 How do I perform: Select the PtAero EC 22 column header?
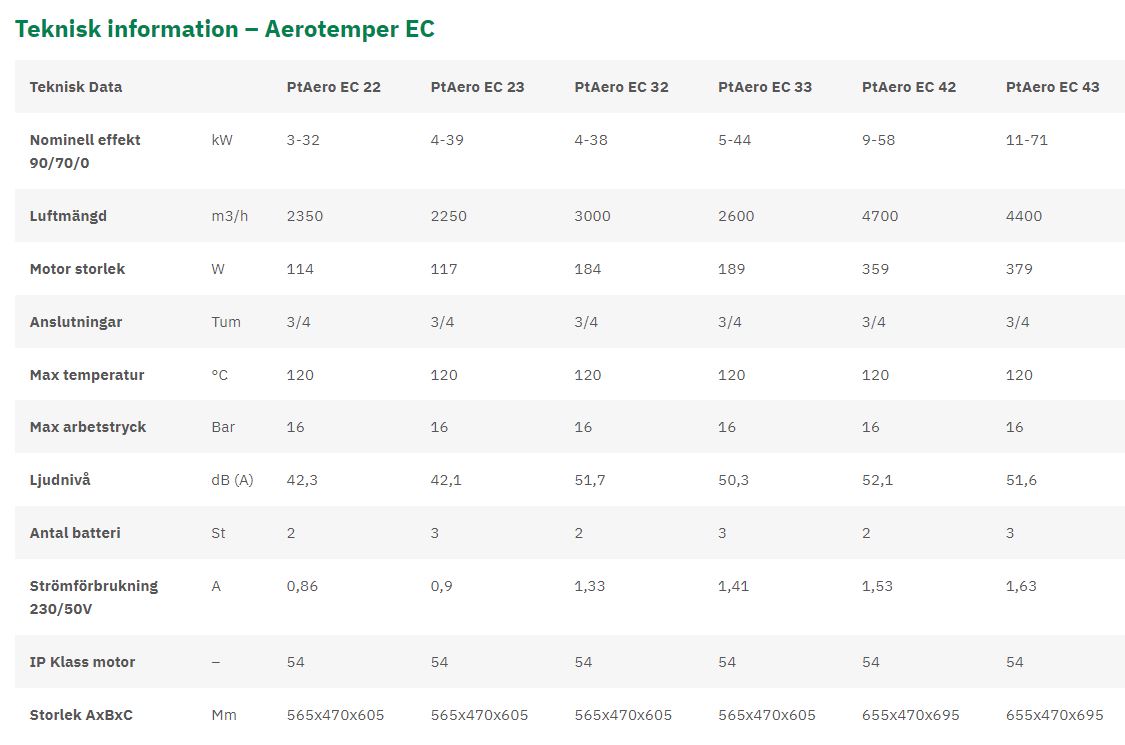[333, 87]
